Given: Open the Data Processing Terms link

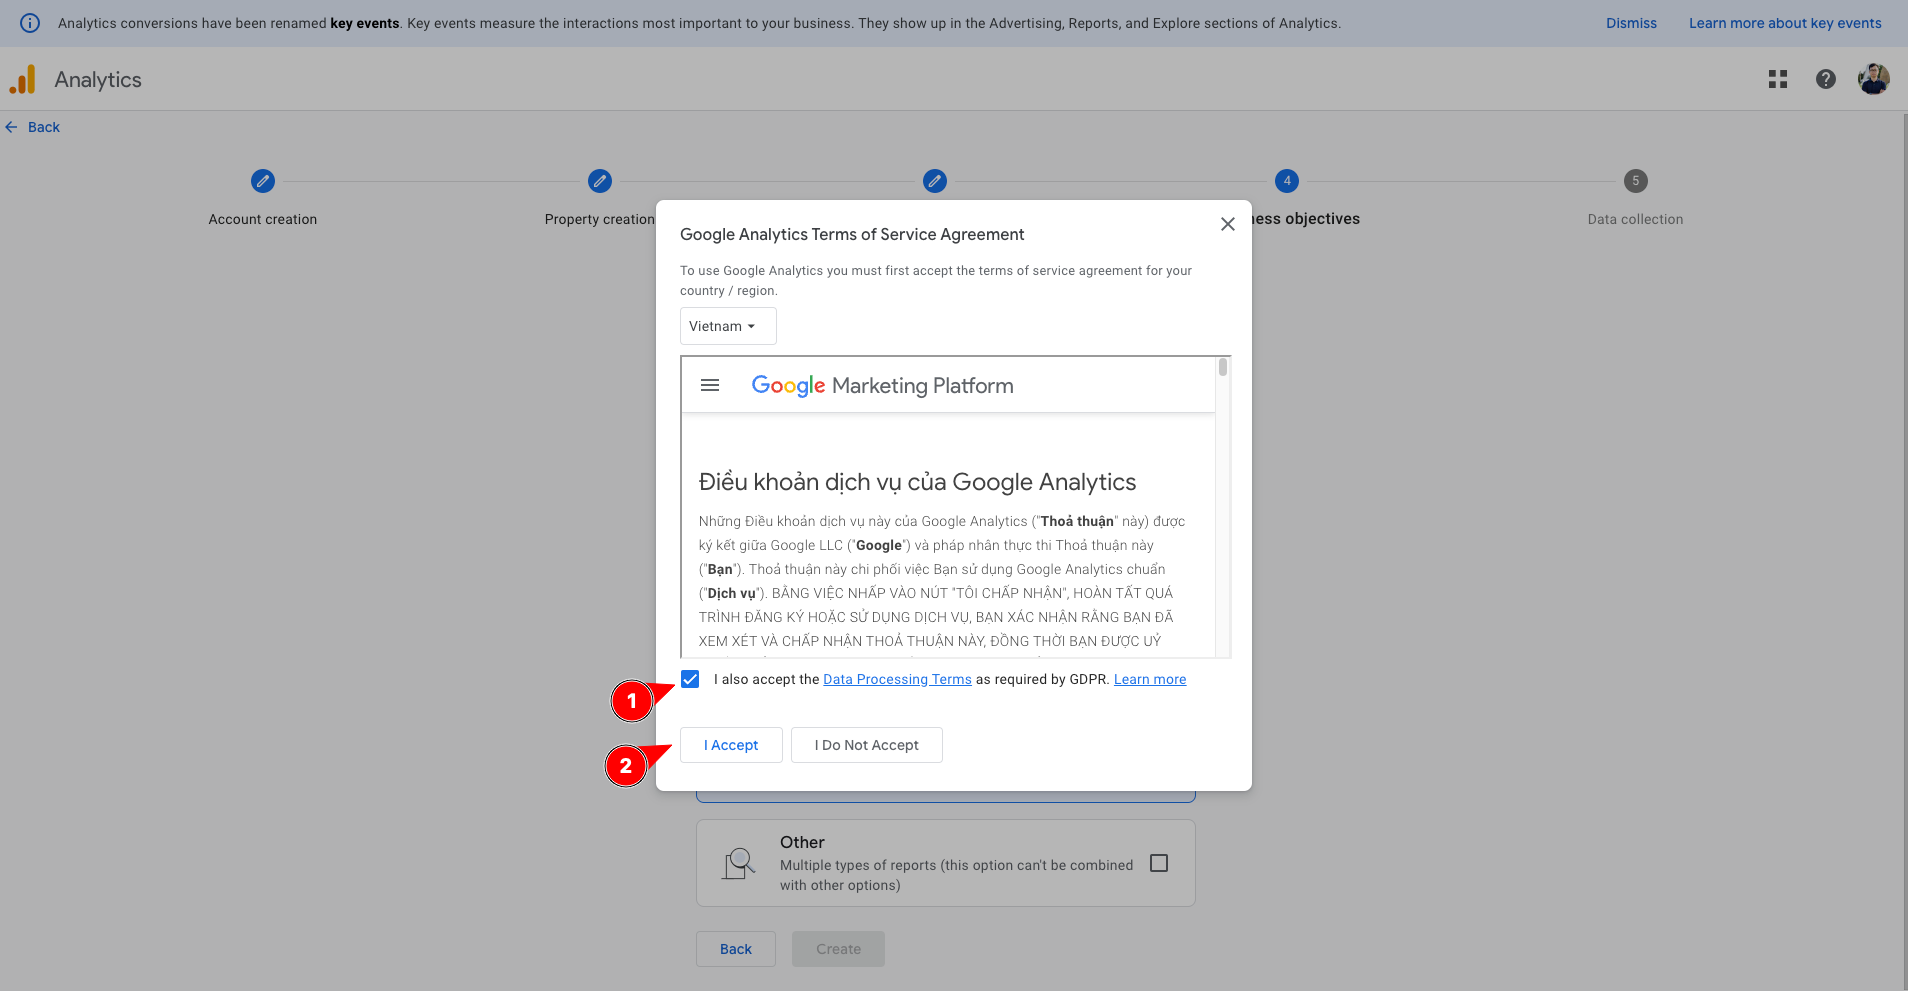Looking at the screenshot, I should pos(897,679).
